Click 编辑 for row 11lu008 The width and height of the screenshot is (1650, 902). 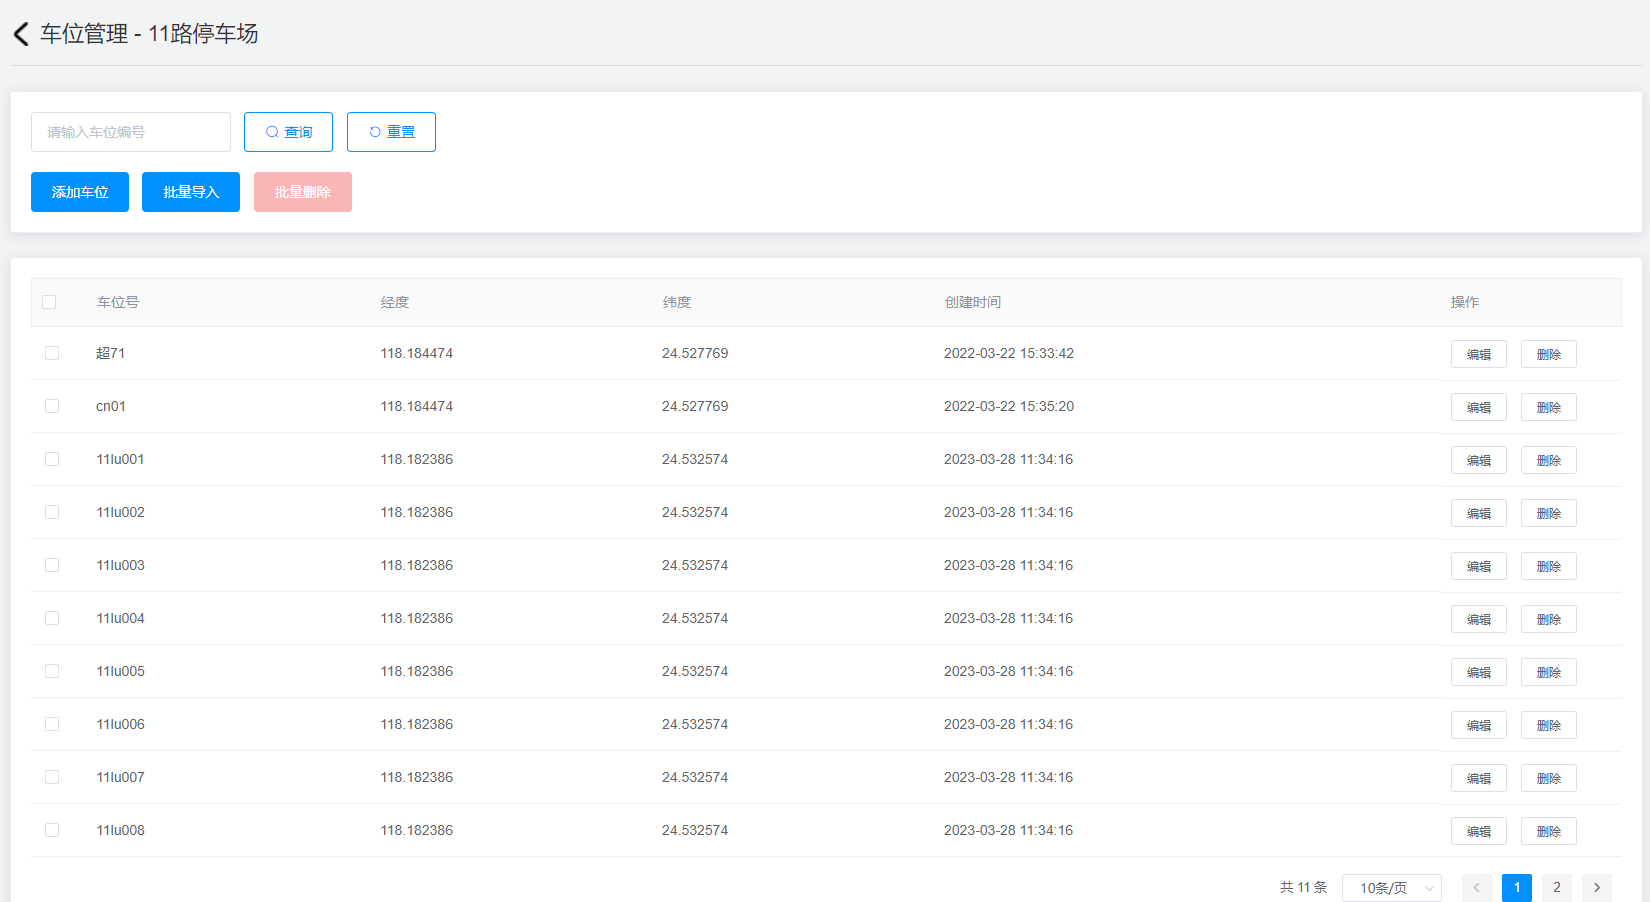coord(1478,831)
